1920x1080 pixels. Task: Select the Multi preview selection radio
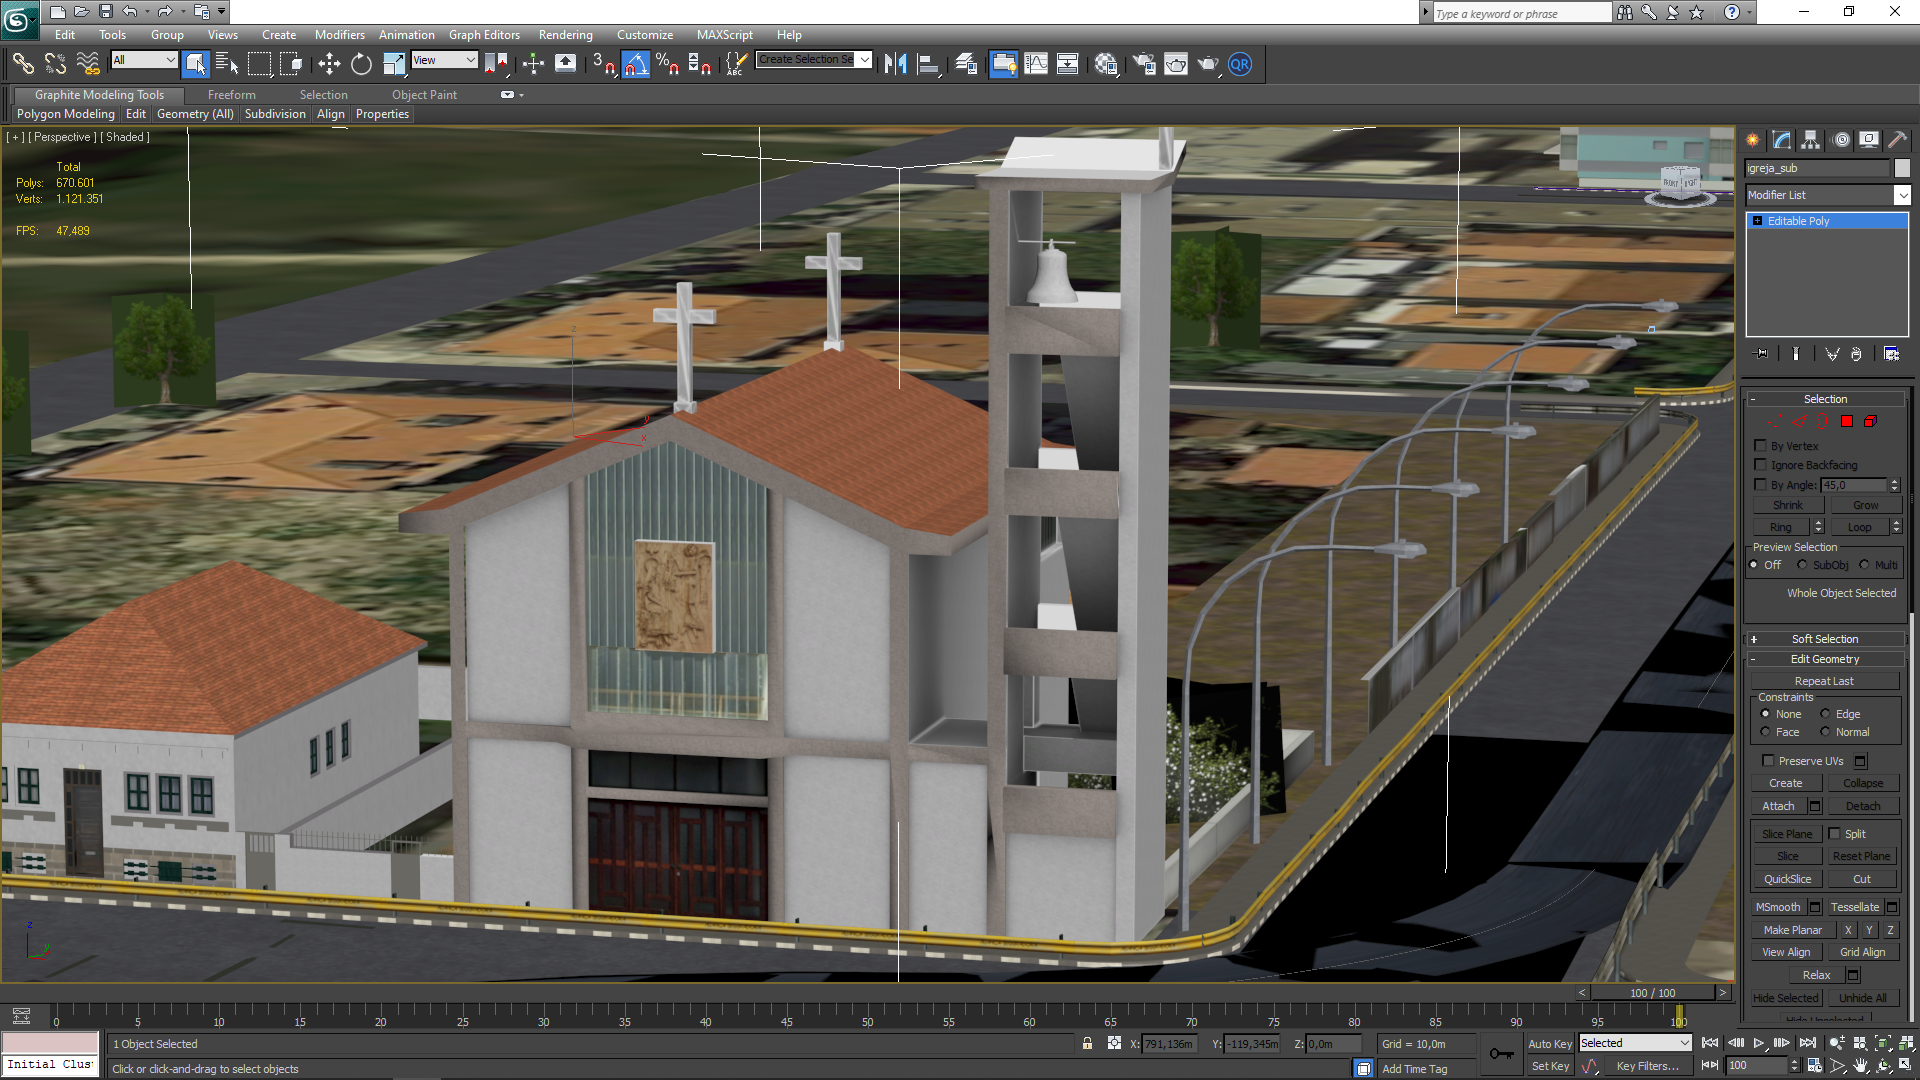coord(1864,565)
